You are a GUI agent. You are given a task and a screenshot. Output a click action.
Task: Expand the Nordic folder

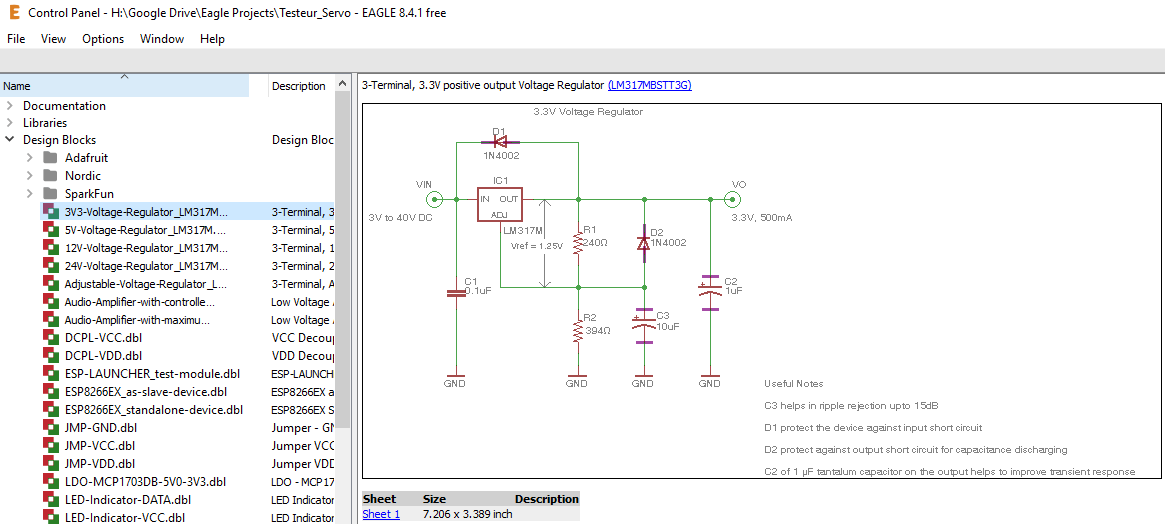(29, 175)
